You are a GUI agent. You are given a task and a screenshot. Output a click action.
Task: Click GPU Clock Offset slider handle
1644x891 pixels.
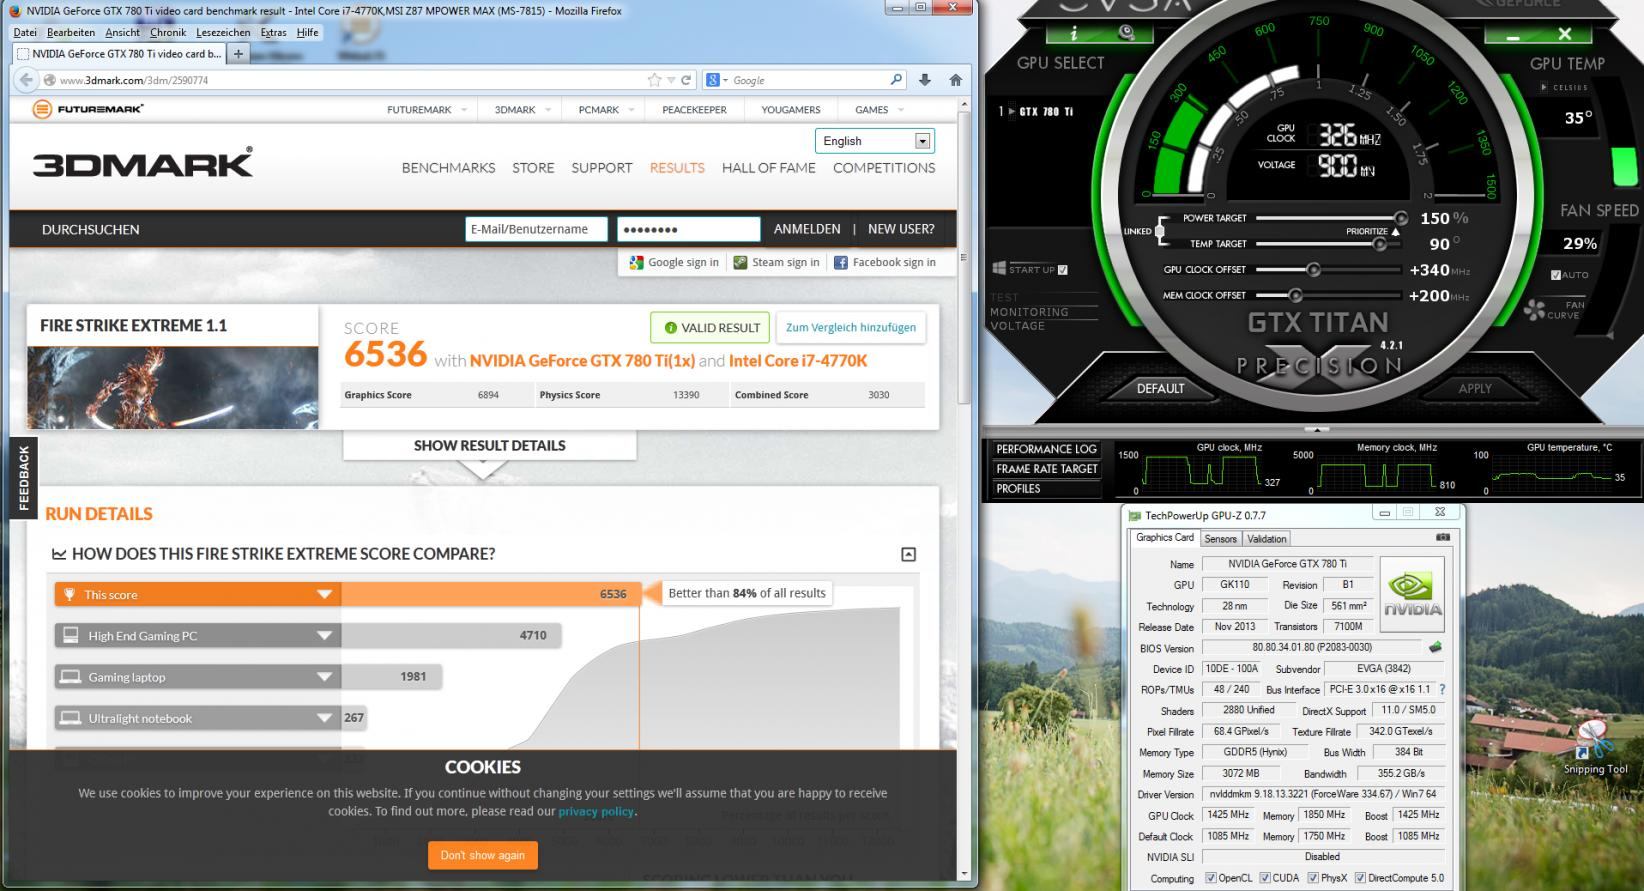click(x=1314, y=269)
